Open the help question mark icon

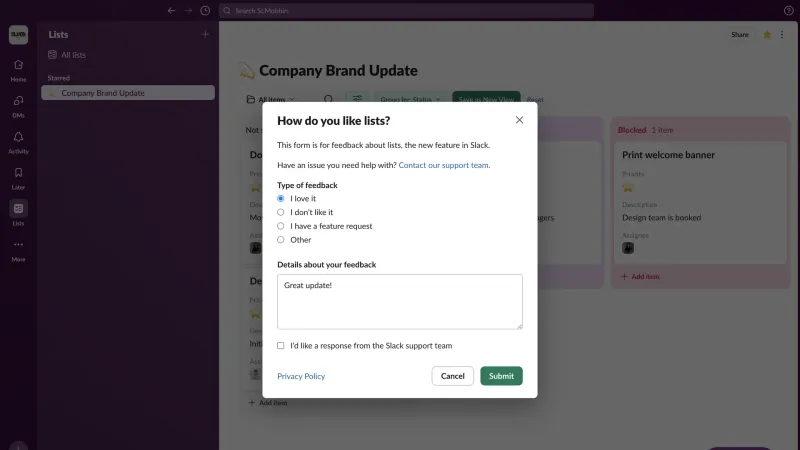(x=788, y=10)
